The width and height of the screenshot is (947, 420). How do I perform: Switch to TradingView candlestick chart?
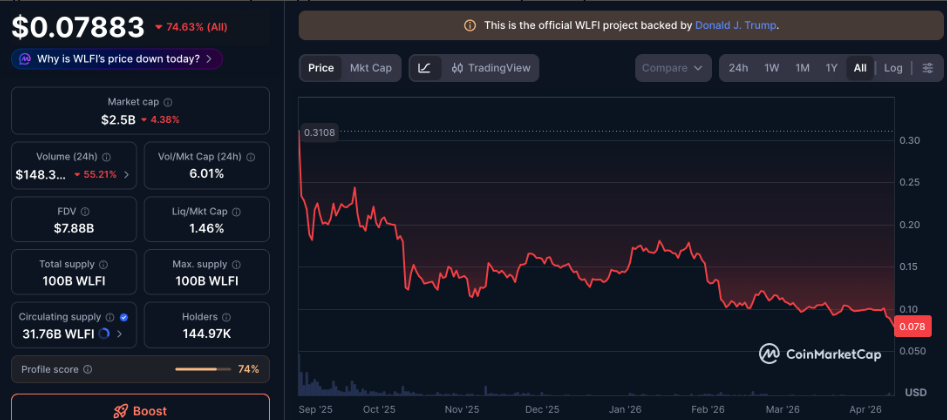pos(491,68)
